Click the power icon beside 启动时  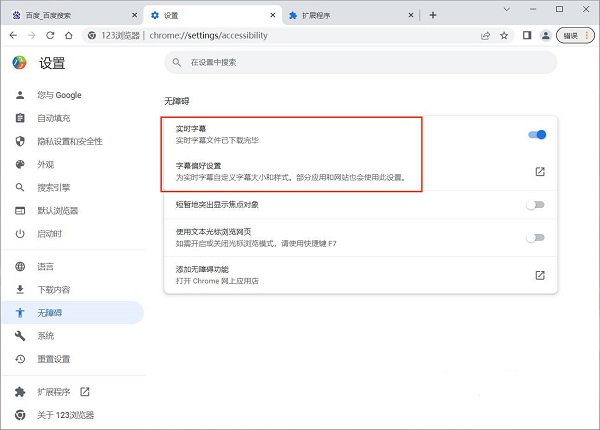click(x=20, y=234)
